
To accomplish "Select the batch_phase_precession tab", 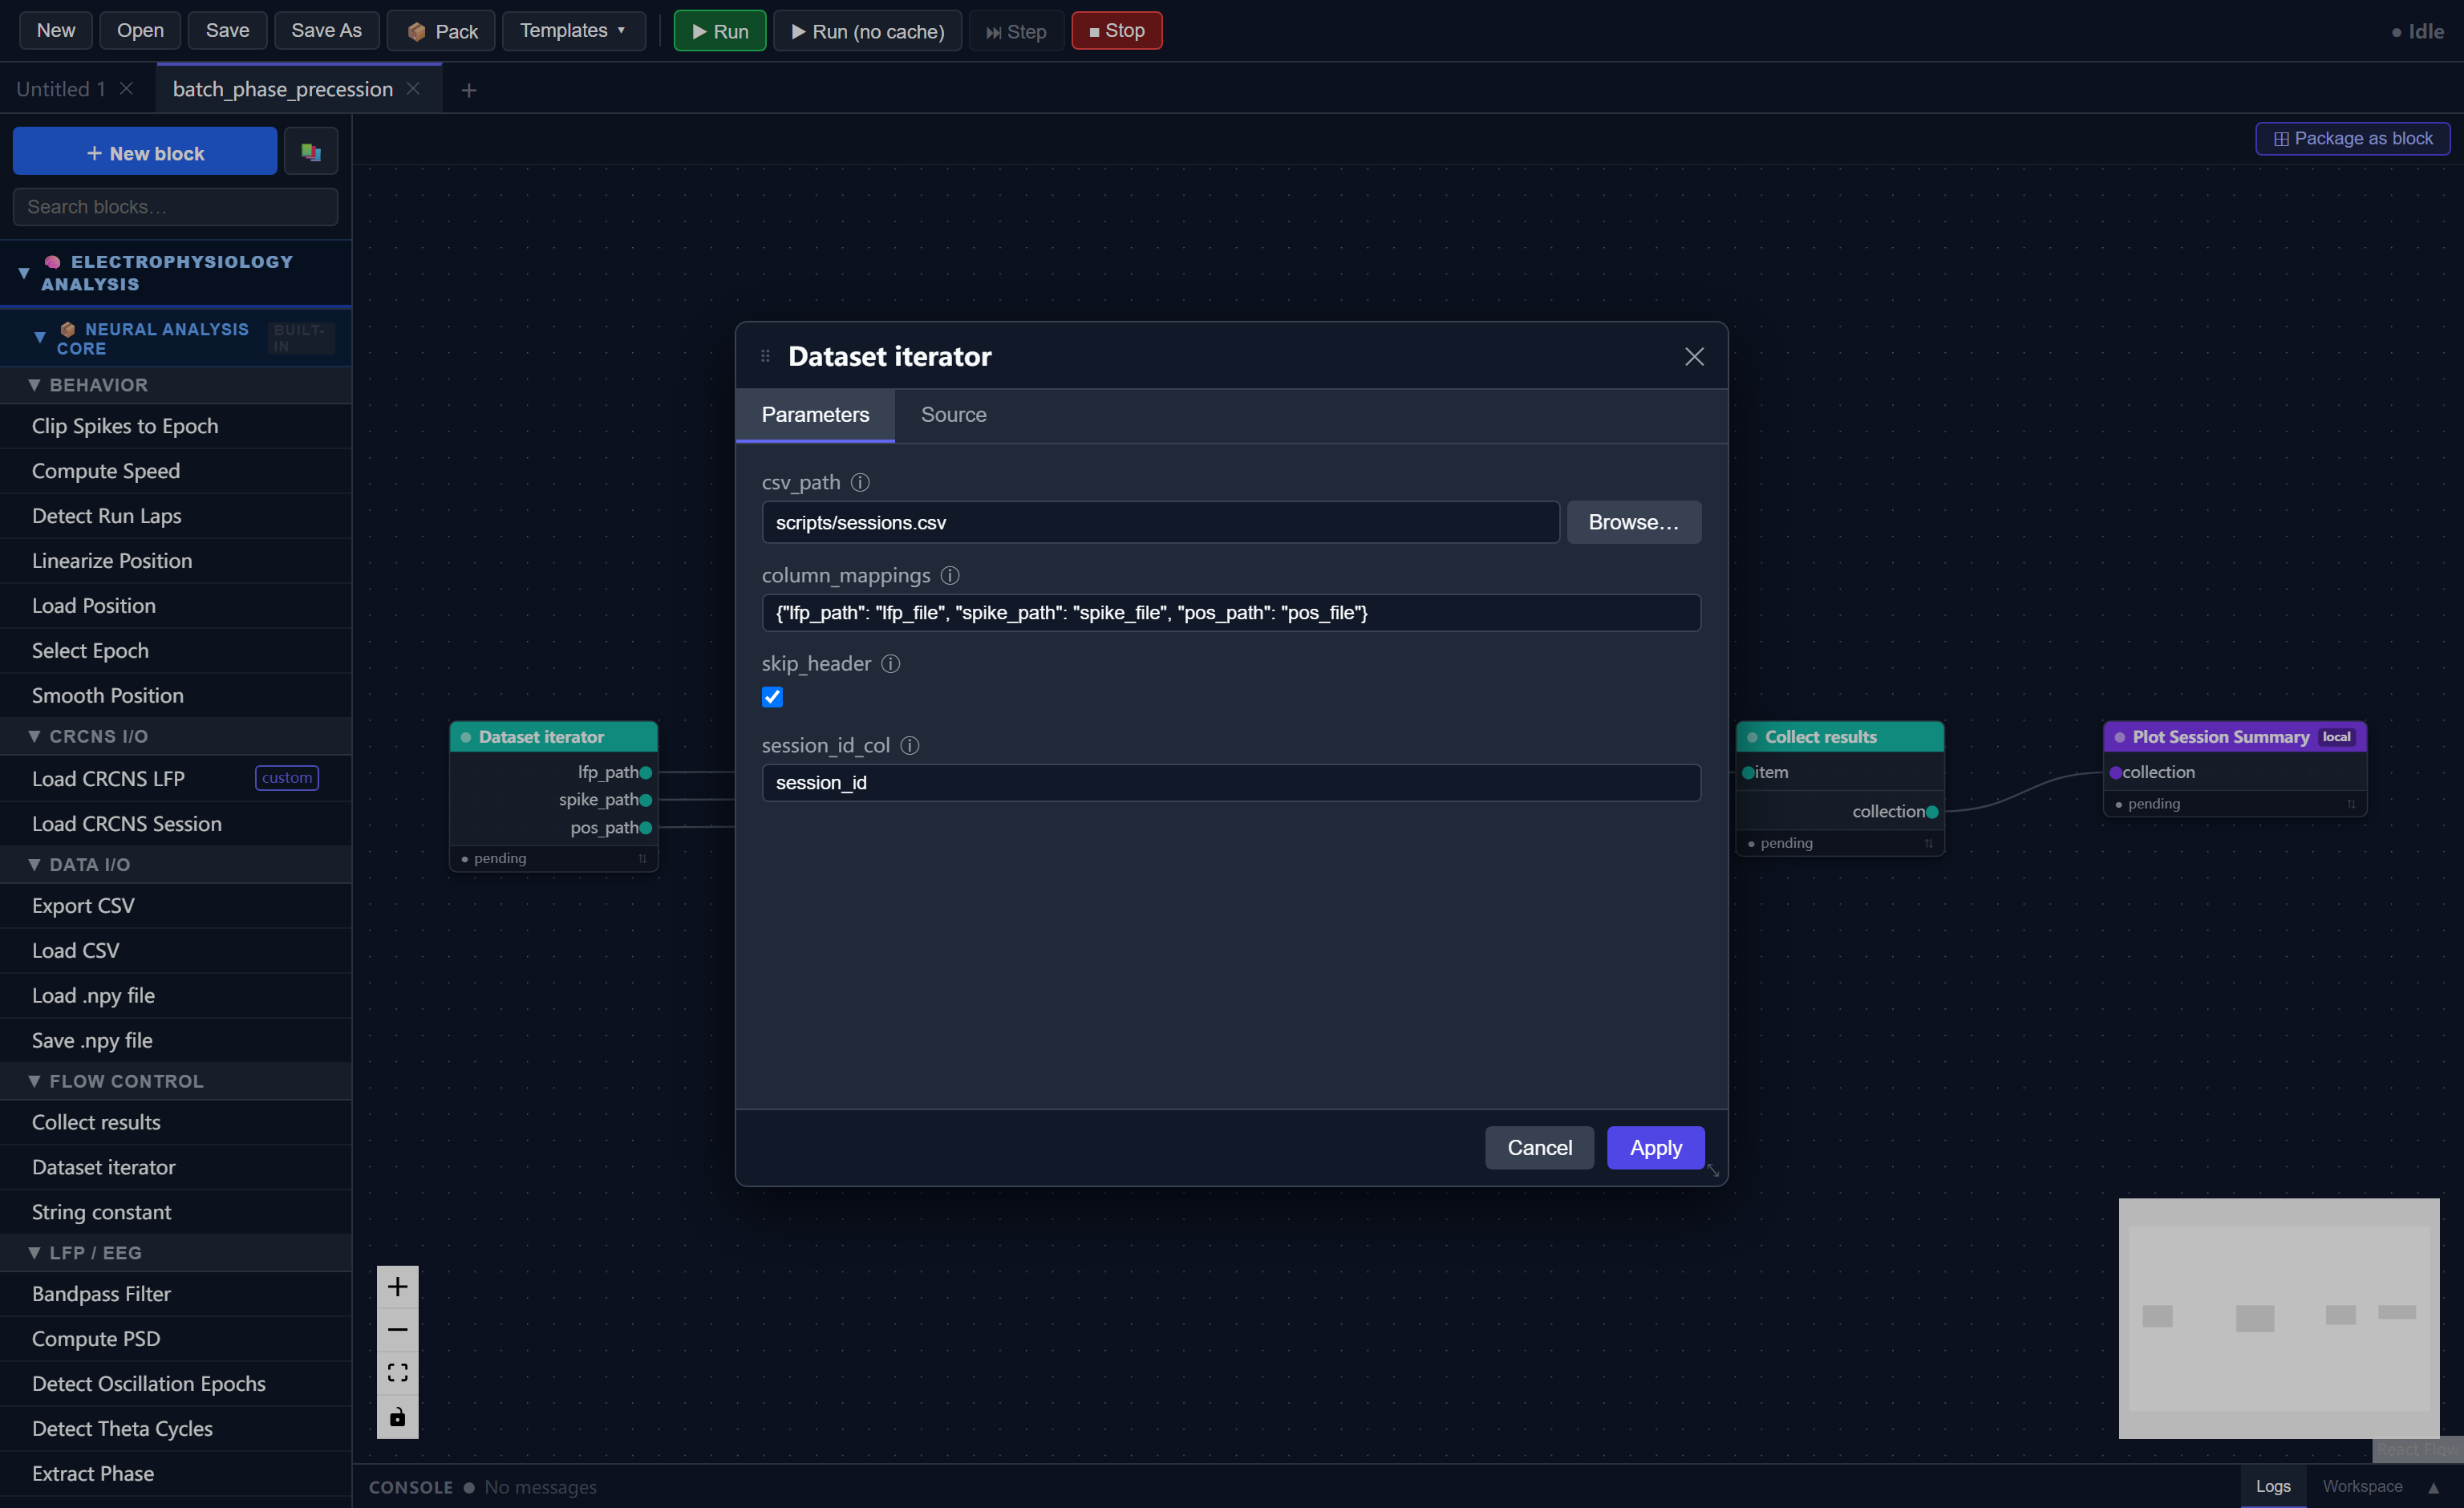I will pyautogui.click(x=283, y=89).
